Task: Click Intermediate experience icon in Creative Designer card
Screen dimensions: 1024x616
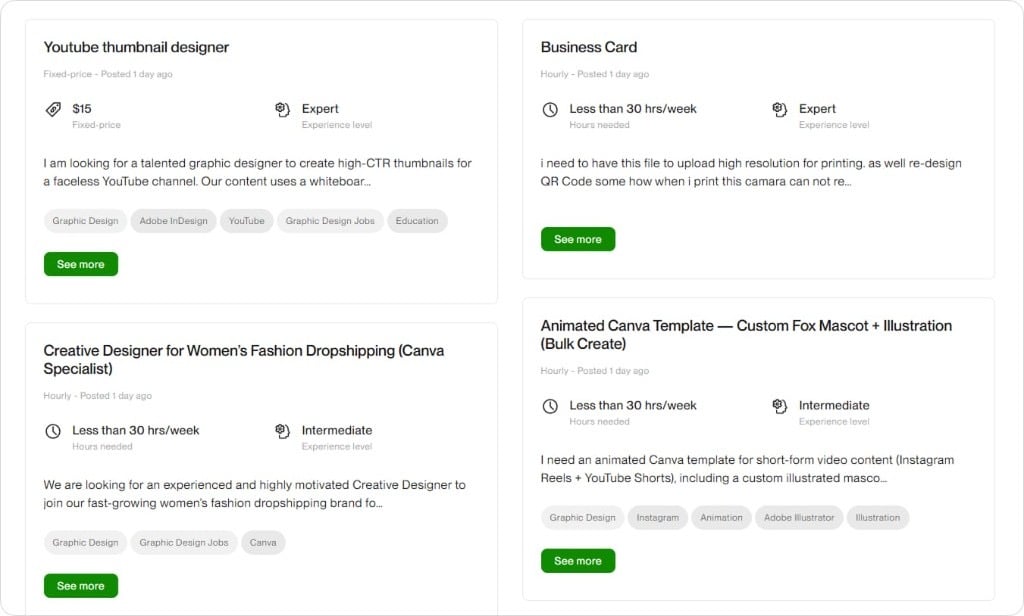Action: [283, 431]
